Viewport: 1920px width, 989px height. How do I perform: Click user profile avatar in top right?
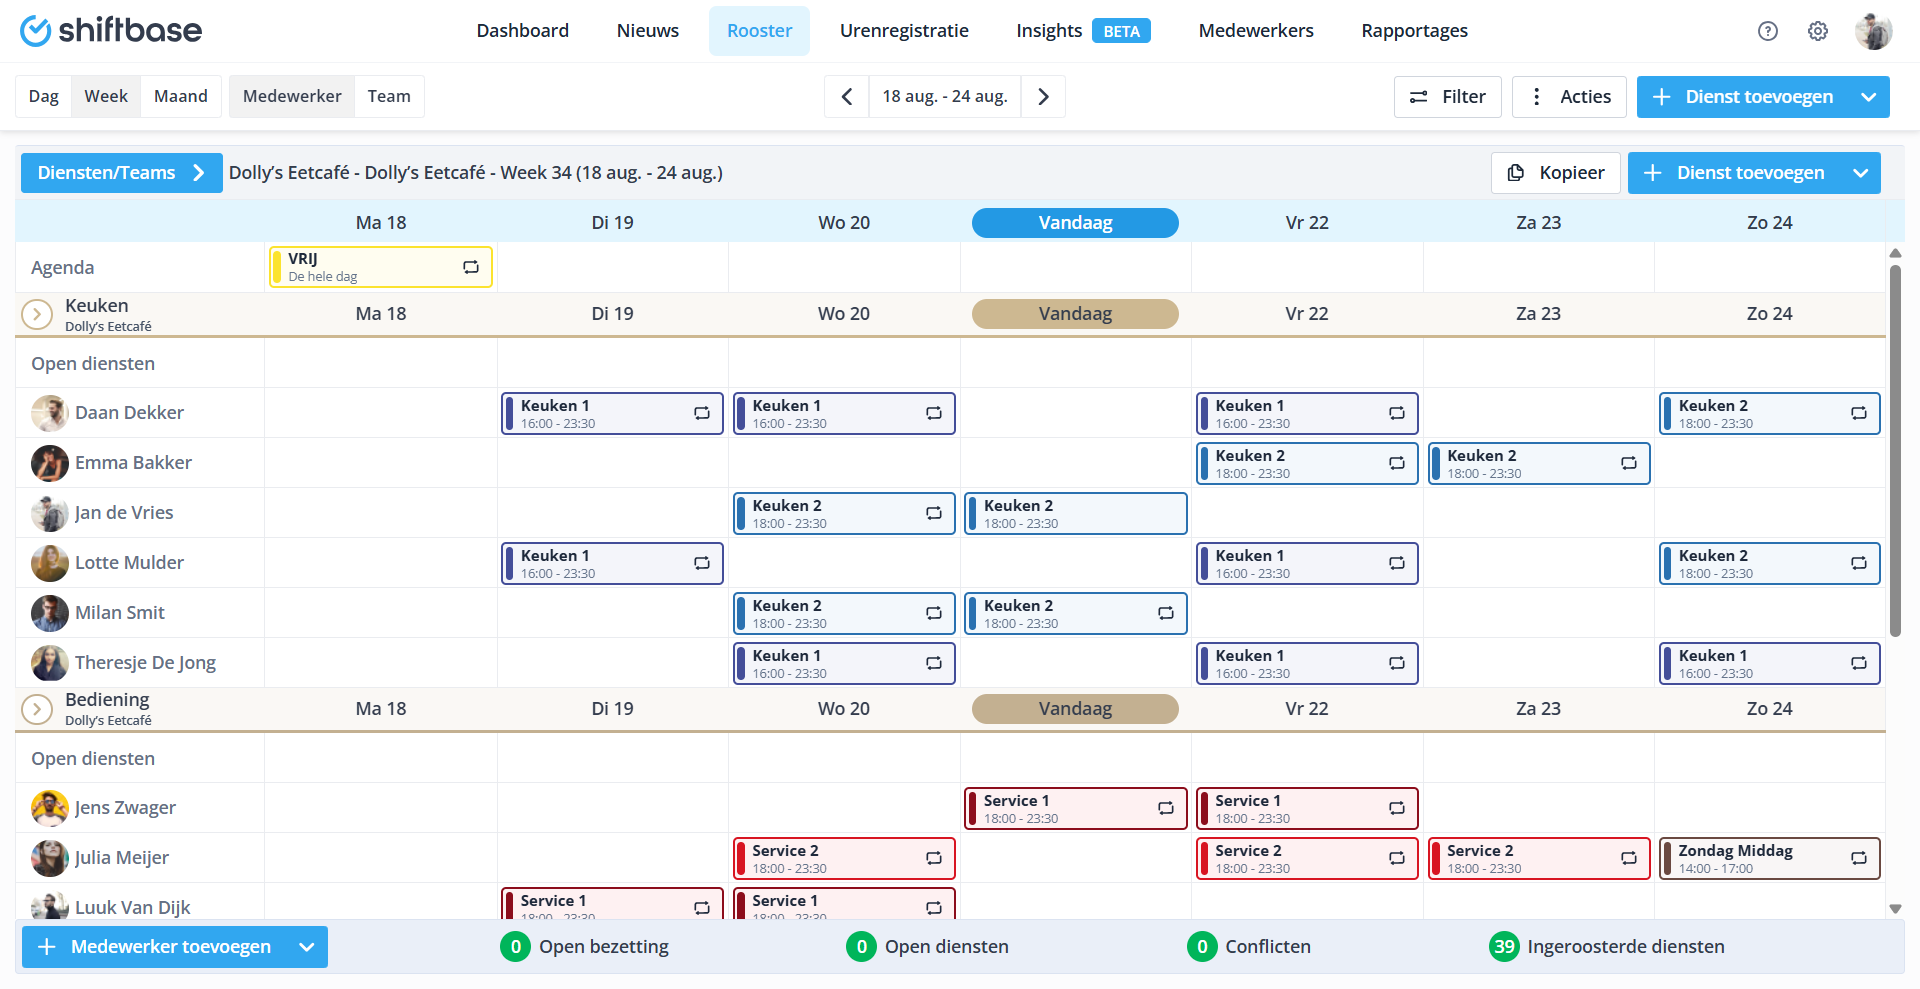click(x=1872, y=31)
